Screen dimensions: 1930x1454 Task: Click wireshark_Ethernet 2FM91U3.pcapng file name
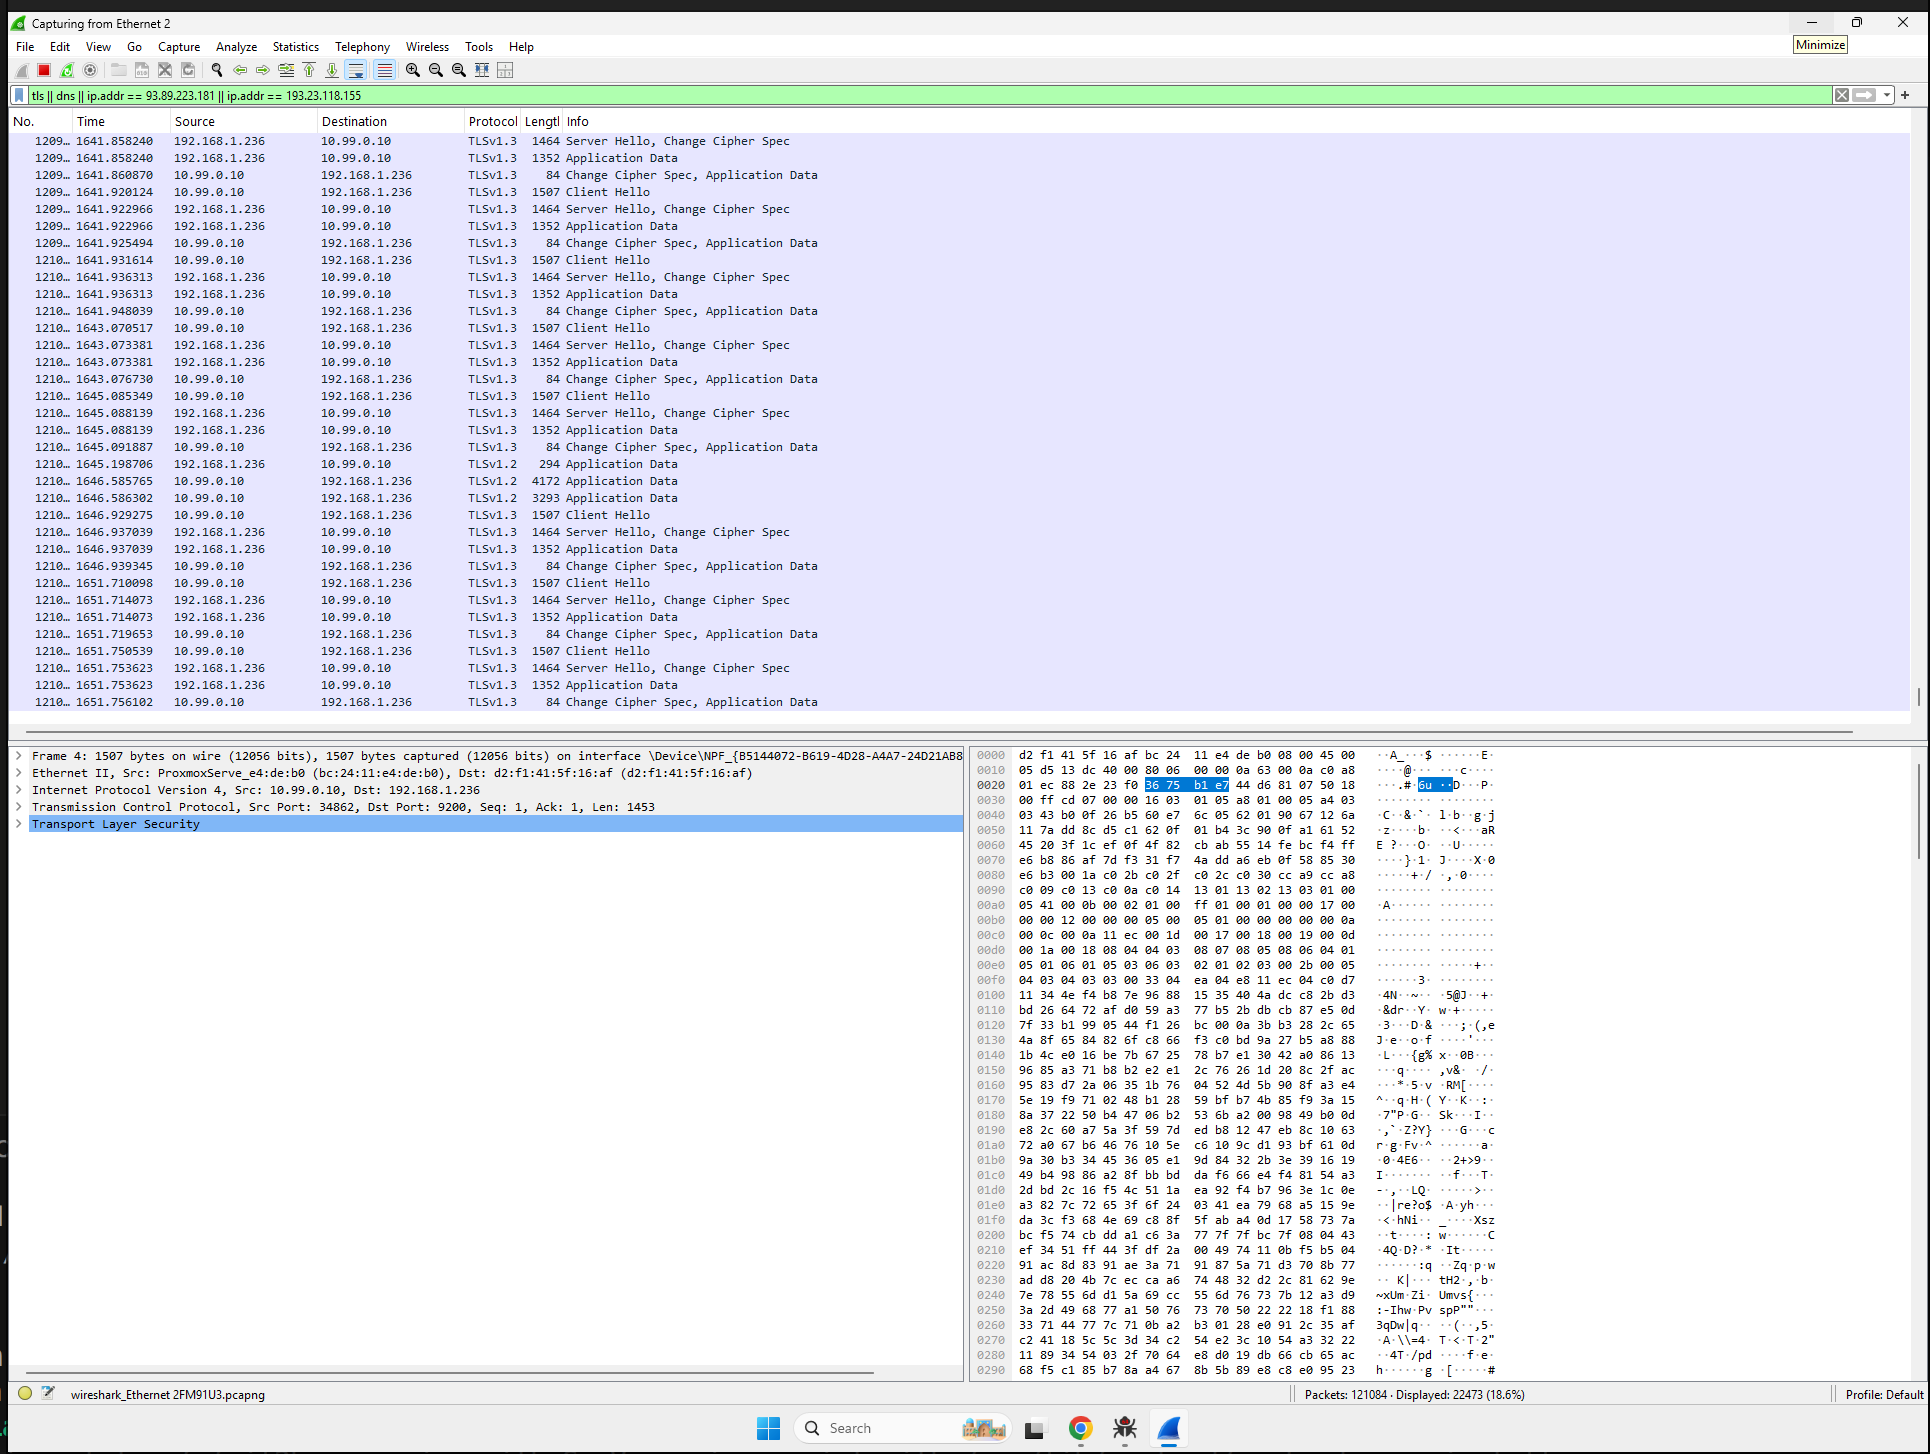pos(168,1394)
